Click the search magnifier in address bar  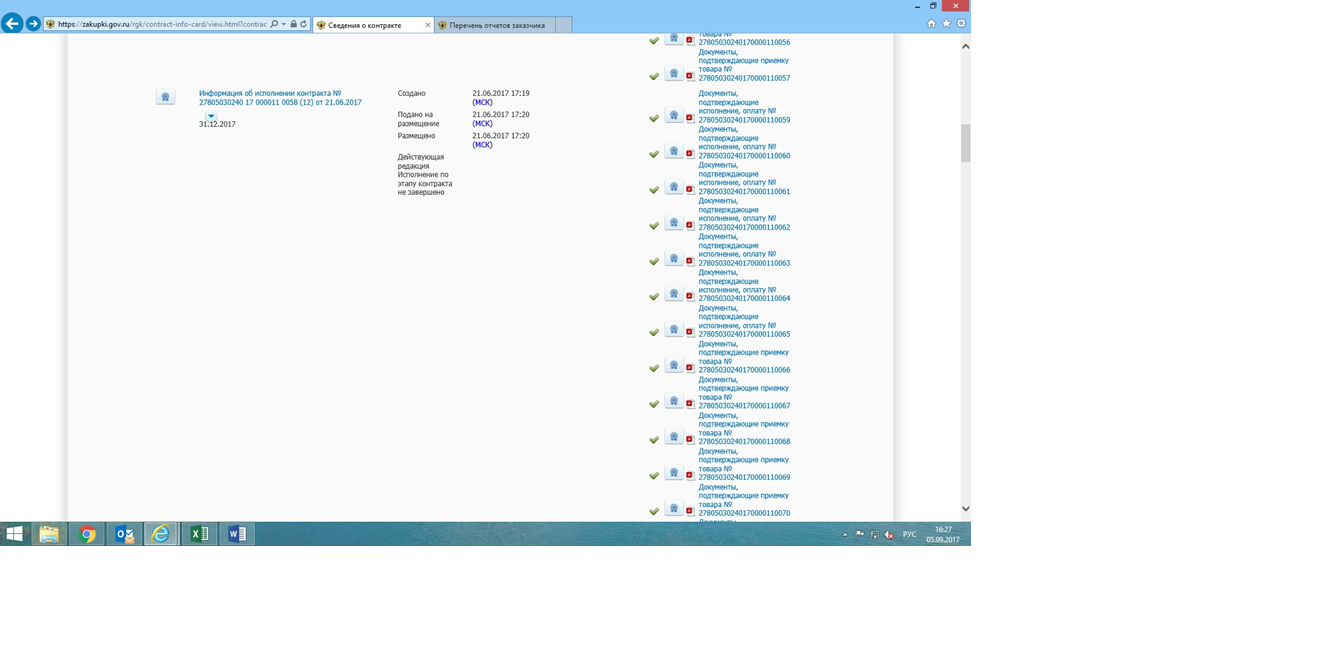[274, 24]
